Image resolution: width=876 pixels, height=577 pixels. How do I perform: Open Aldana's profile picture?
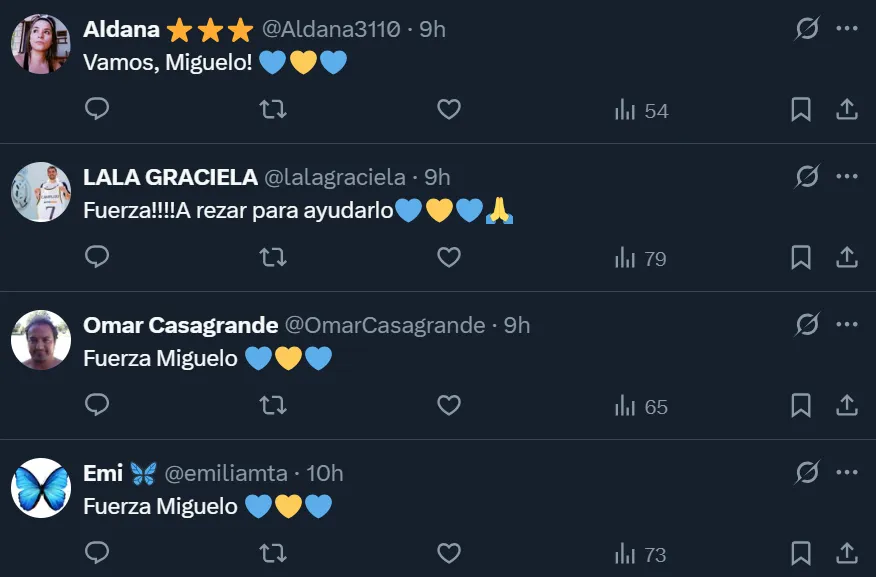coord(41,44)
